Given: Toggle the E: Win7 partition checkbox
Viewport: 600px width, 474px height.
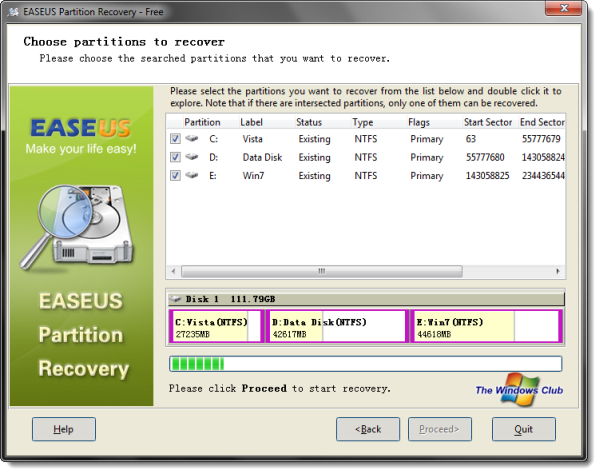Looking at the screenshot, I should click(175, 175).
